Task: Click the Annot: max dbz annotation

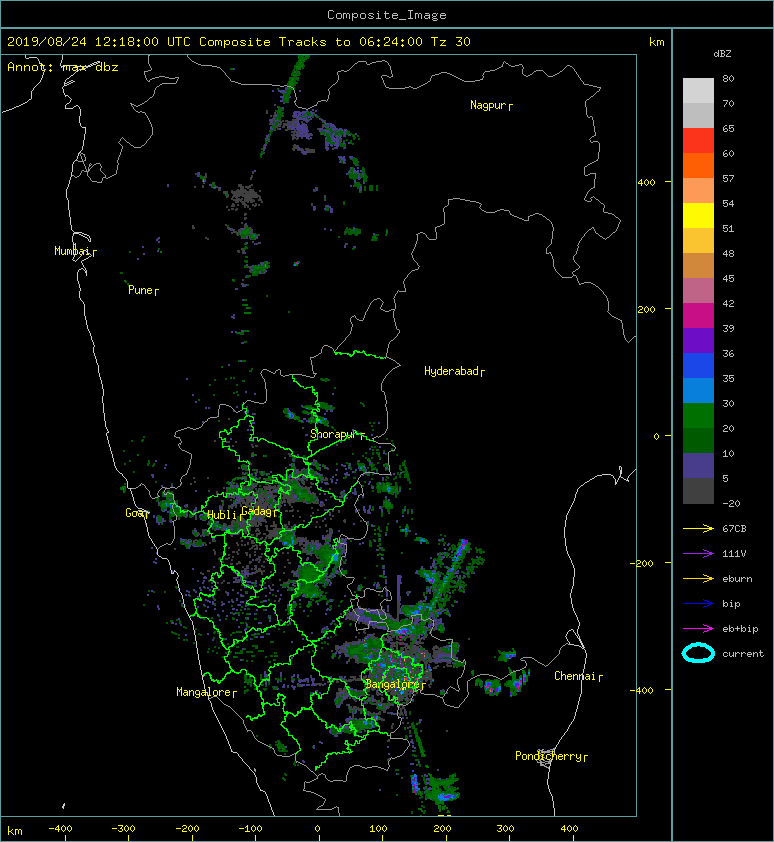Action: click(63, 67)
